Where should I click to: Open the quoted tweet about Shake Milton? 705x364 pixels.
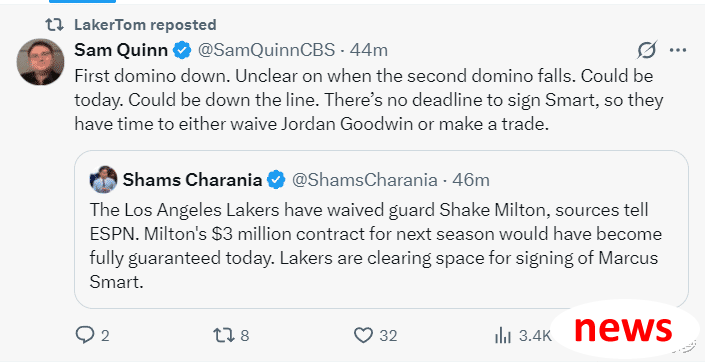tap(381, 229)
